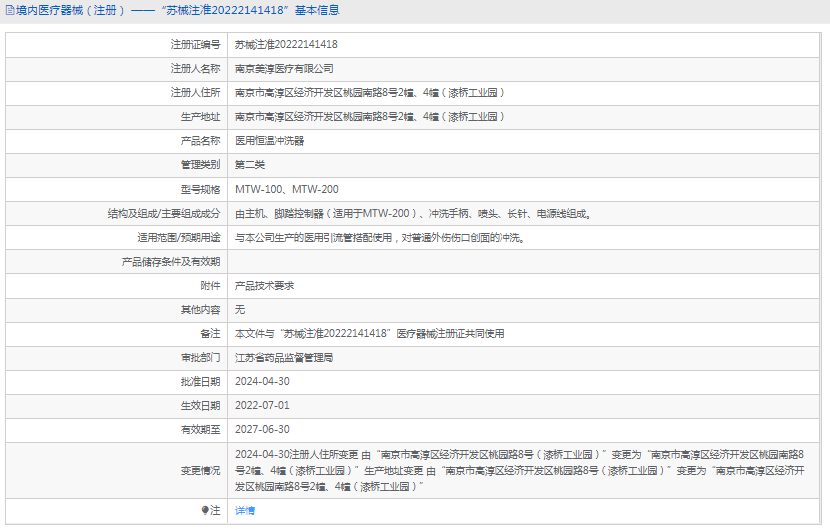Select effective date 2022-07-01
Screen dimensions: 830x529
coord(262,406)
